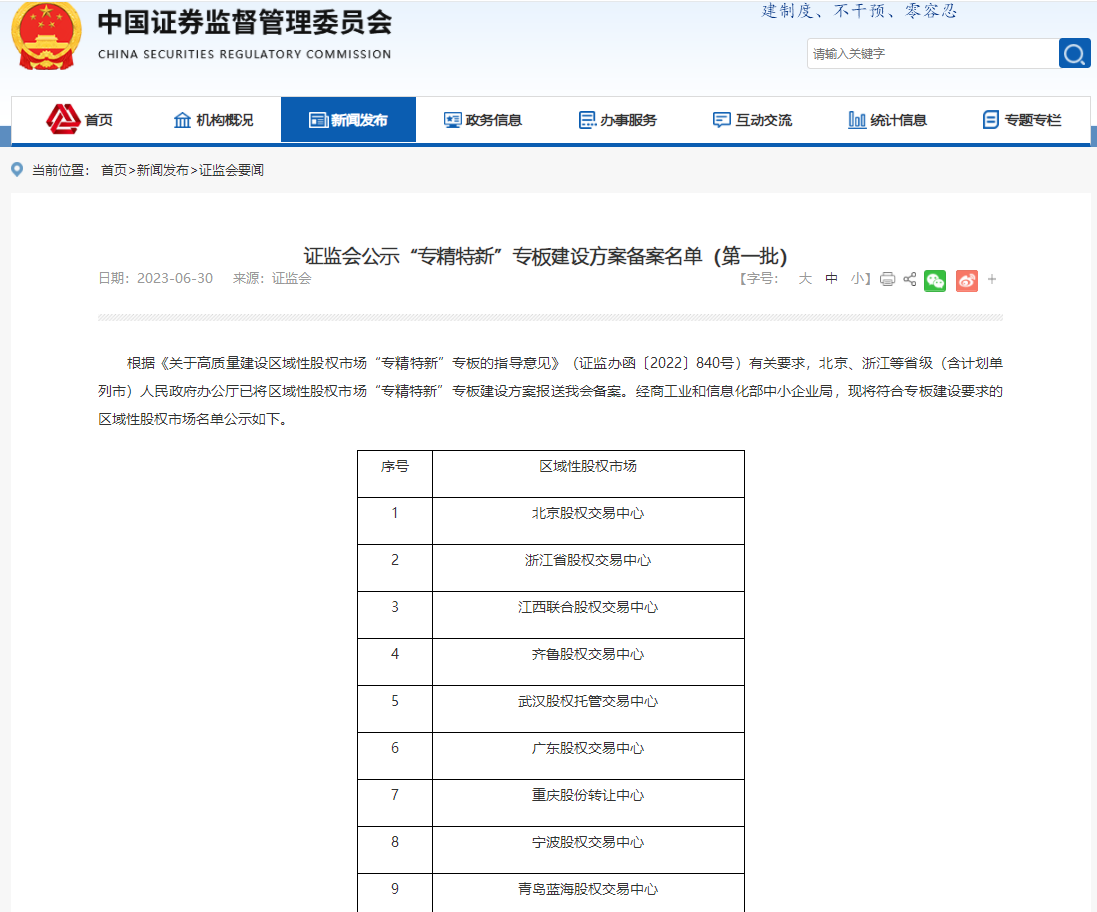Viewport: 1097px width, 912px height.
Task: Click the location pin icon
Action: [x=17, y=170]
